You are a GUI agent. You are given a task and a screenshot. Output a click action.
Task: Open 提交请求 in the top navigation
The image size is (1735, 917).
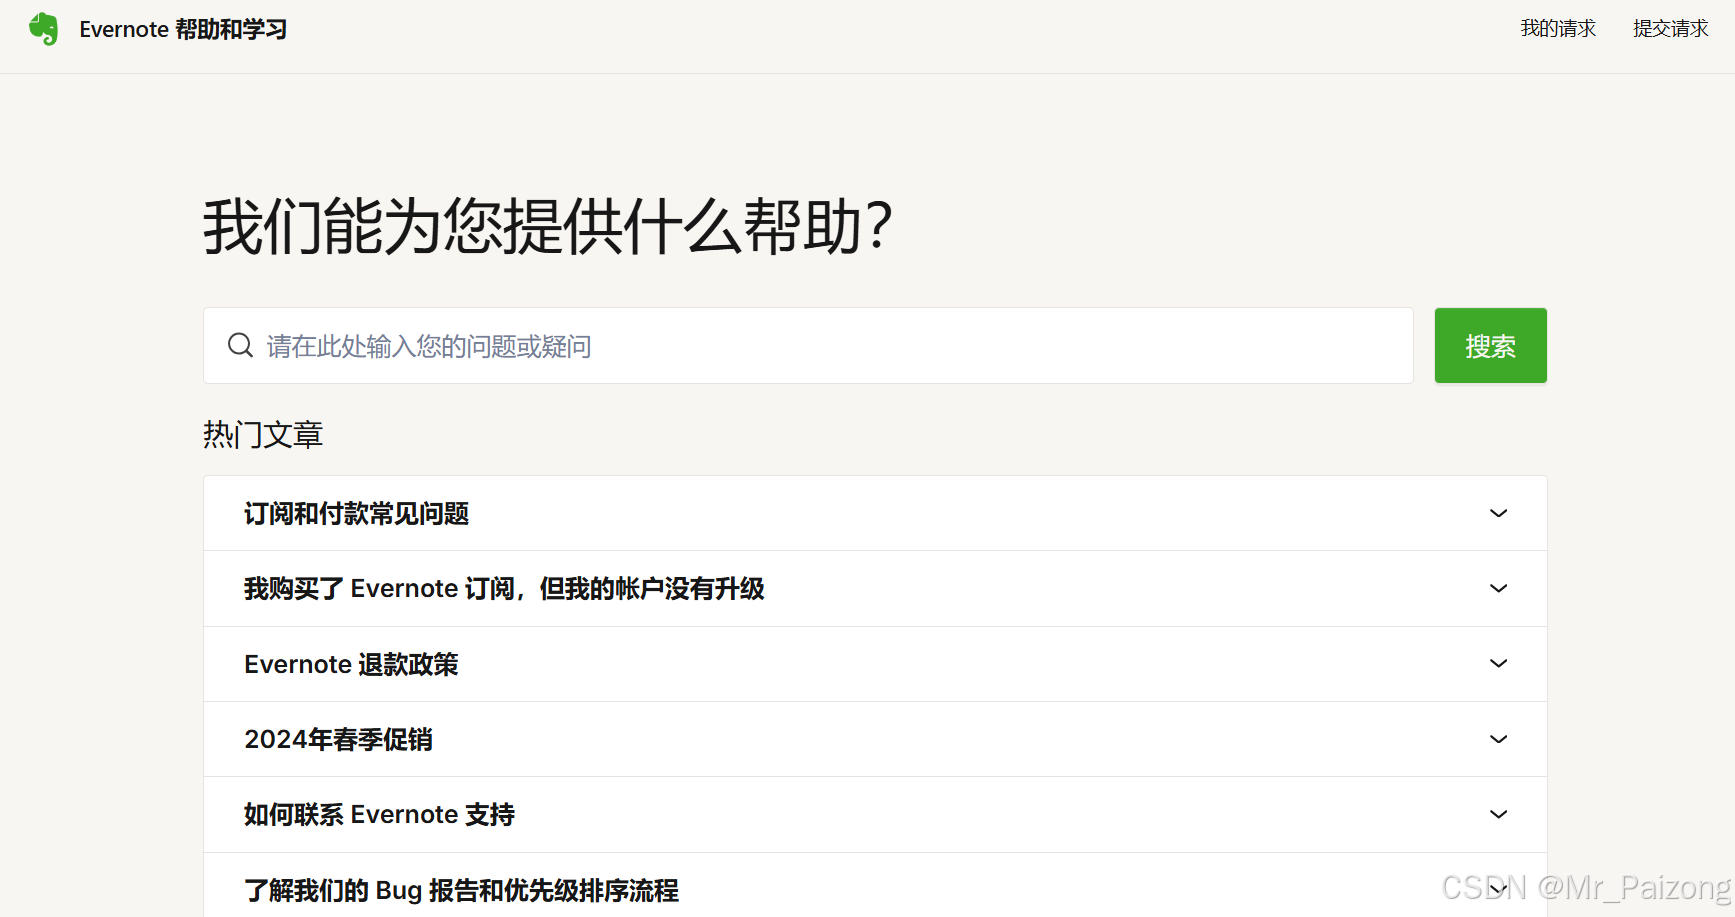coord(1671,29)
